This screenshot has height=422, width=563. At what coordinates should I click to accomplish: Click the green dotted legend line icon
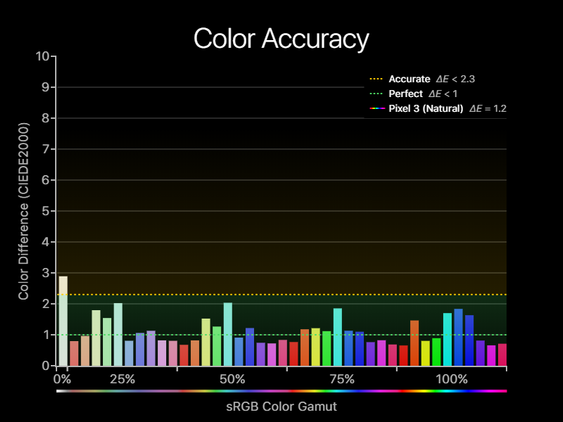[376, 94]
